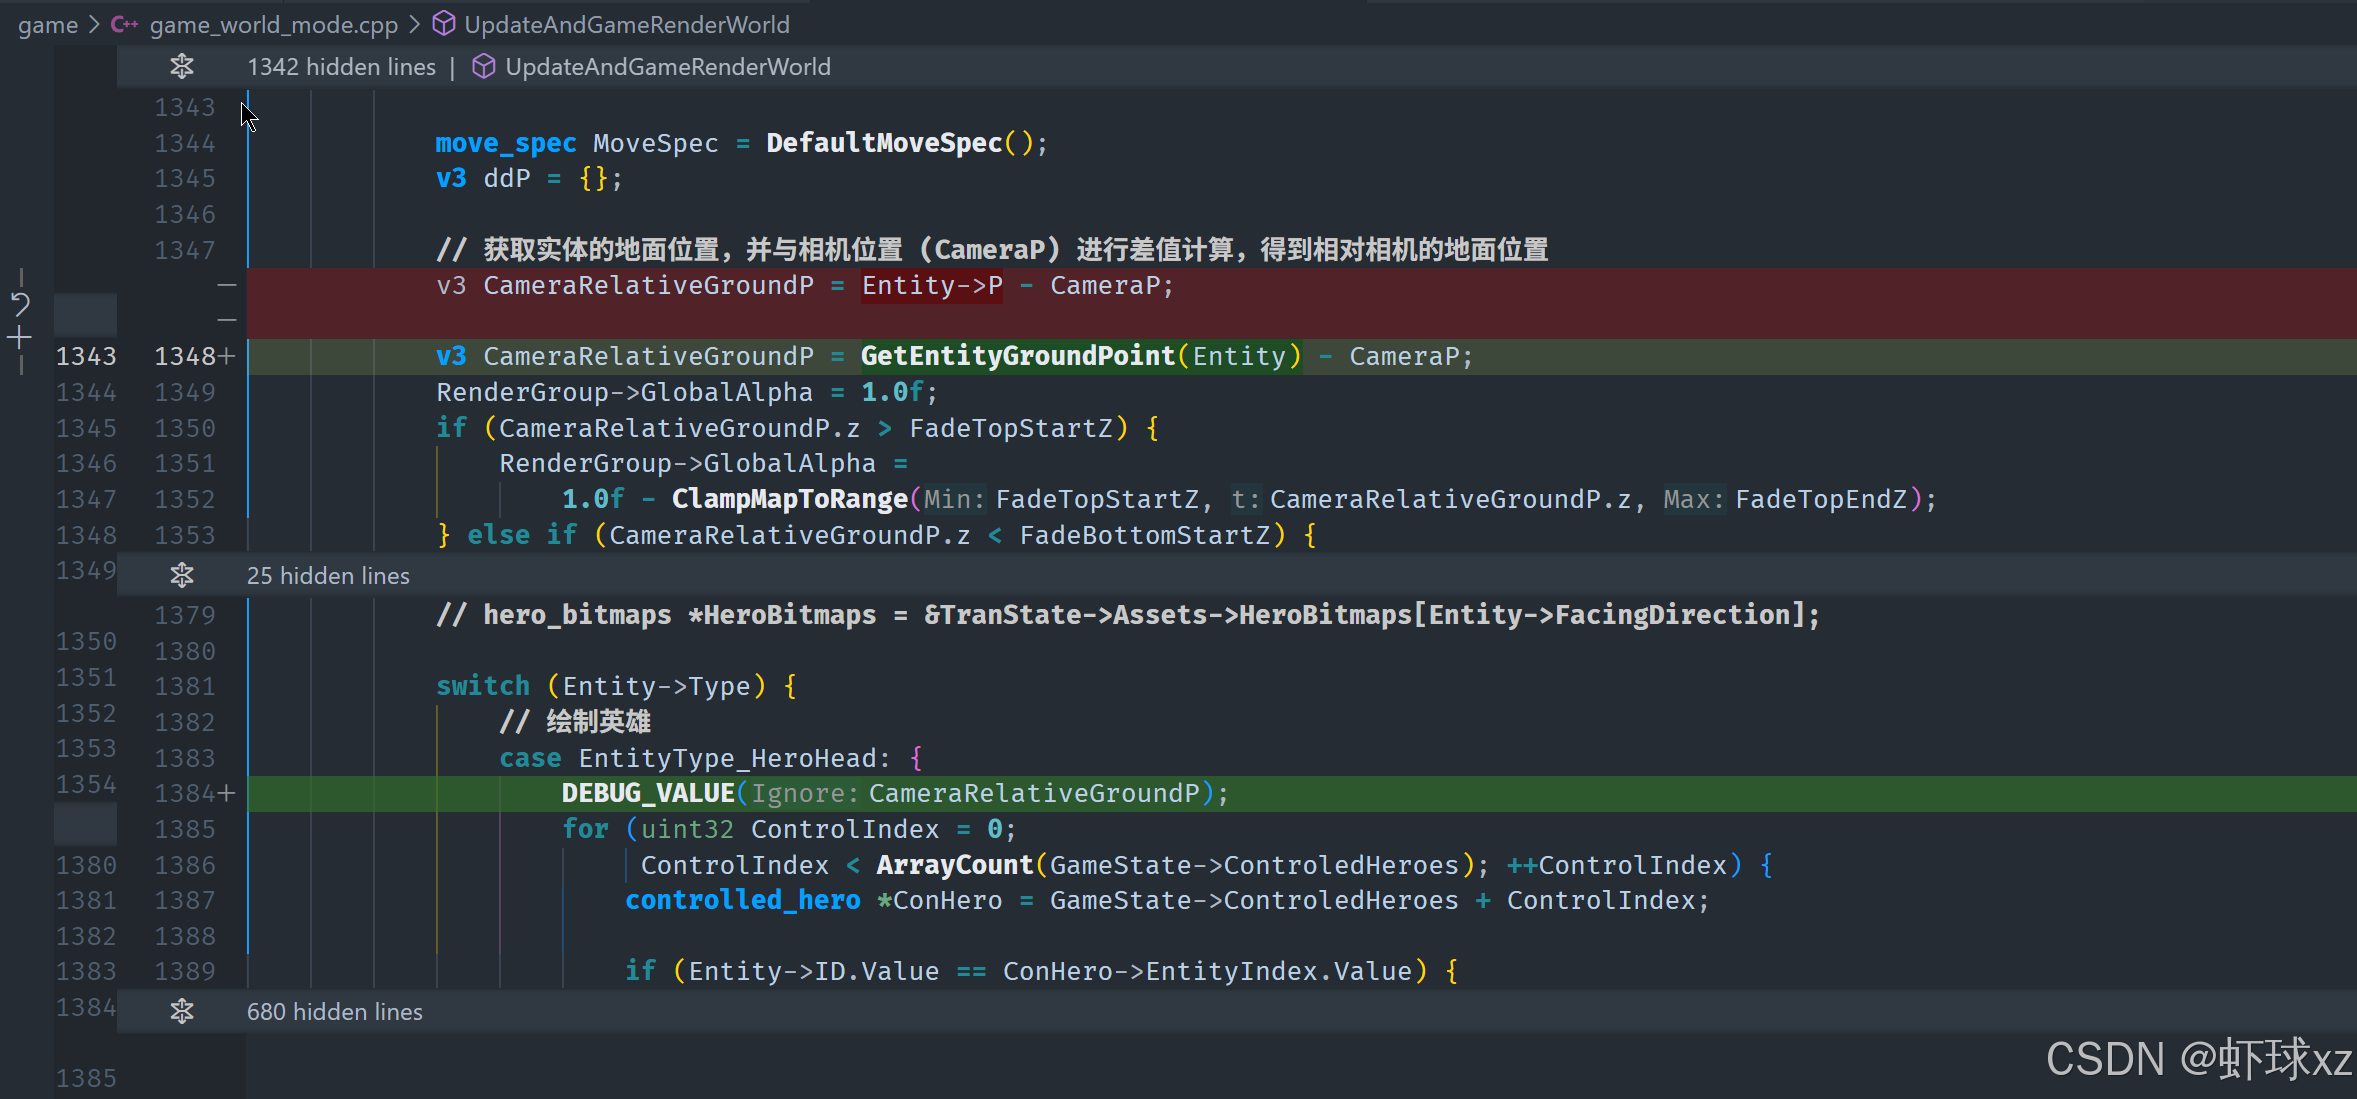Click ClampMapToRange function name
The width and height of the screenshot is (2357, 1099).
click(x=789, y=499)
